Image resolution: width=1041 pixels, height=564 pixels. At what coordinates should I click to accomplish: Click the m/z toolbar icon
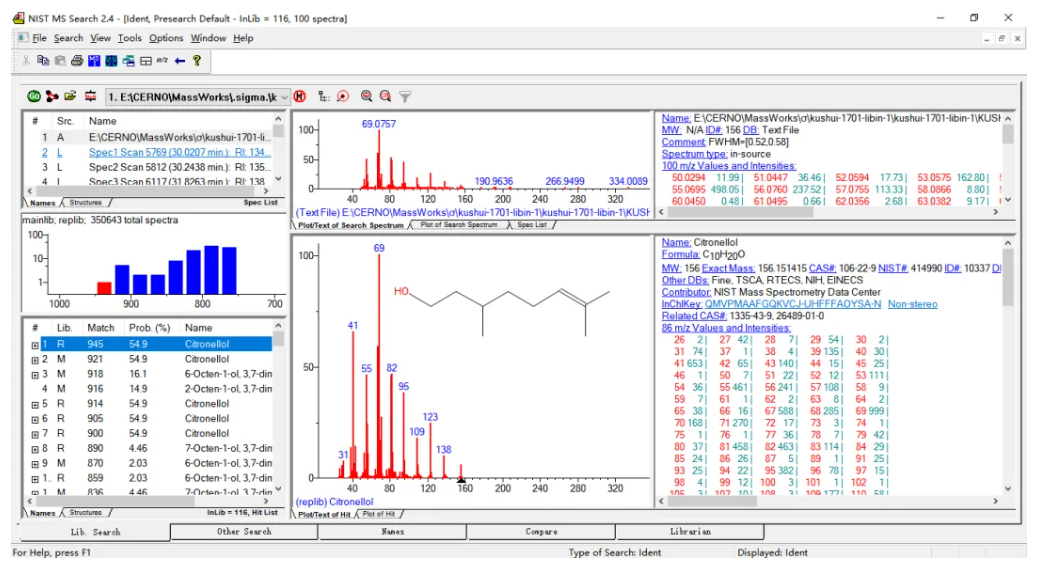(162, 61)
